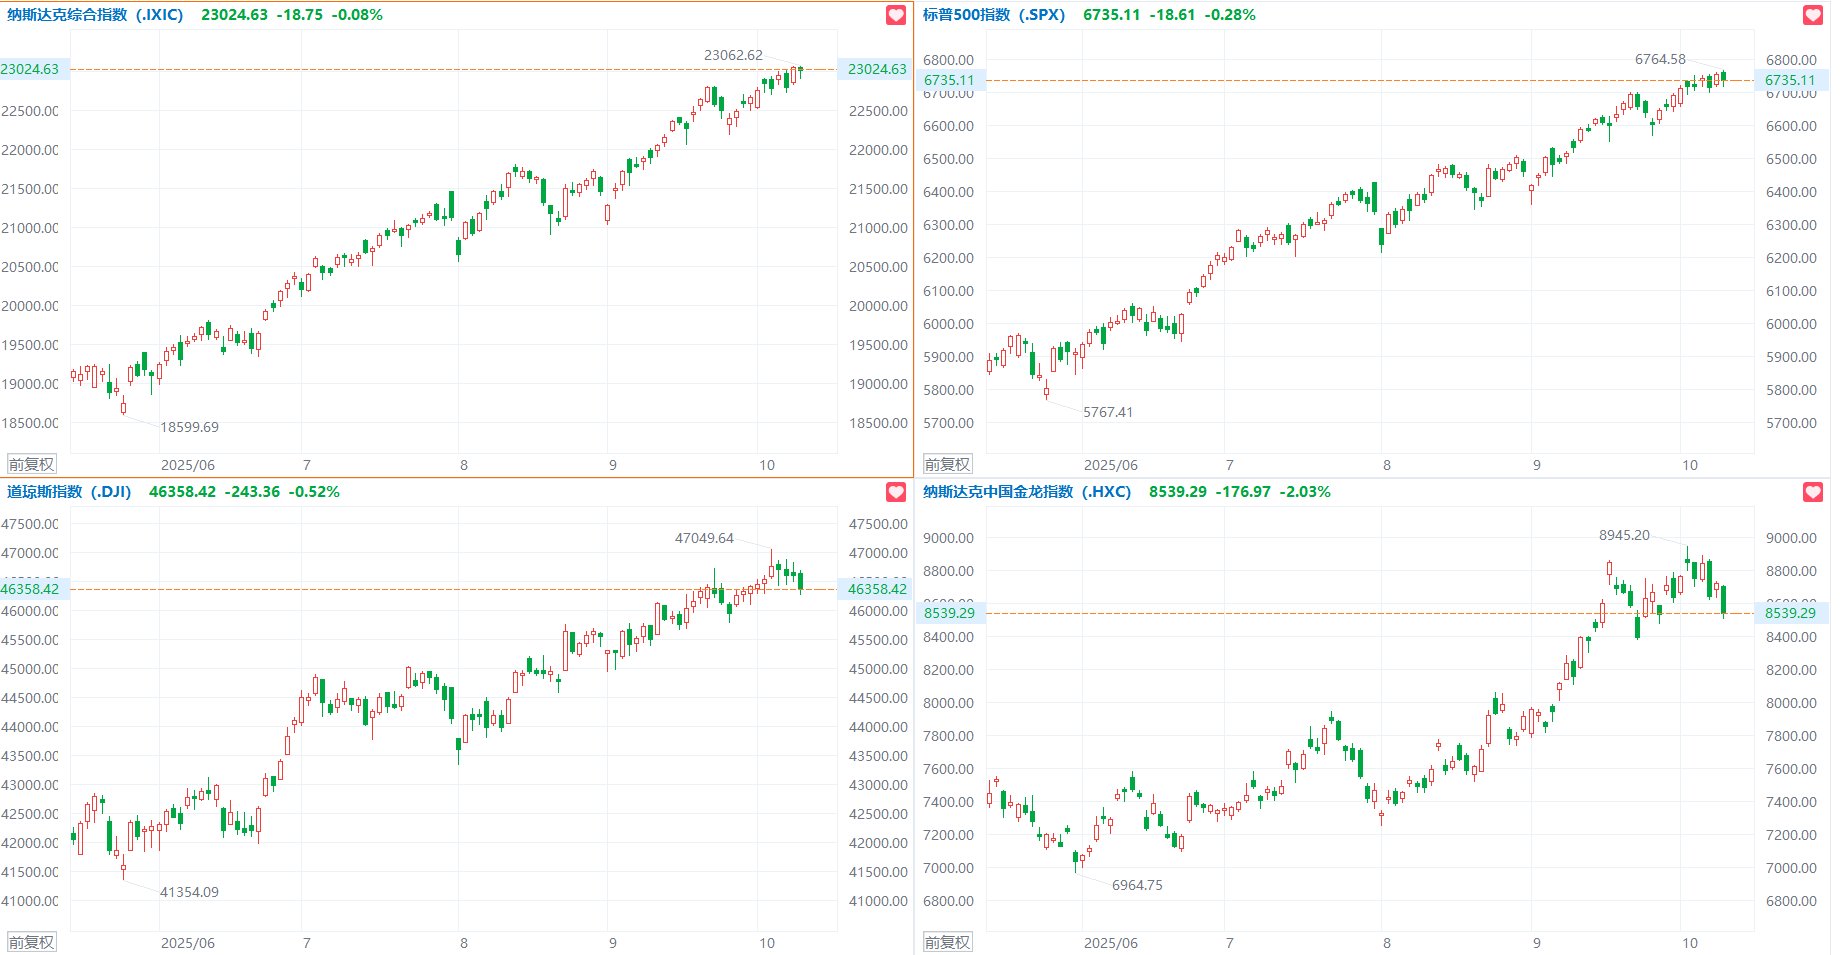1840x955 pixels.
Task: Open the 前复权 setting on the .HXC chart
Action: [x=947, y=942]
